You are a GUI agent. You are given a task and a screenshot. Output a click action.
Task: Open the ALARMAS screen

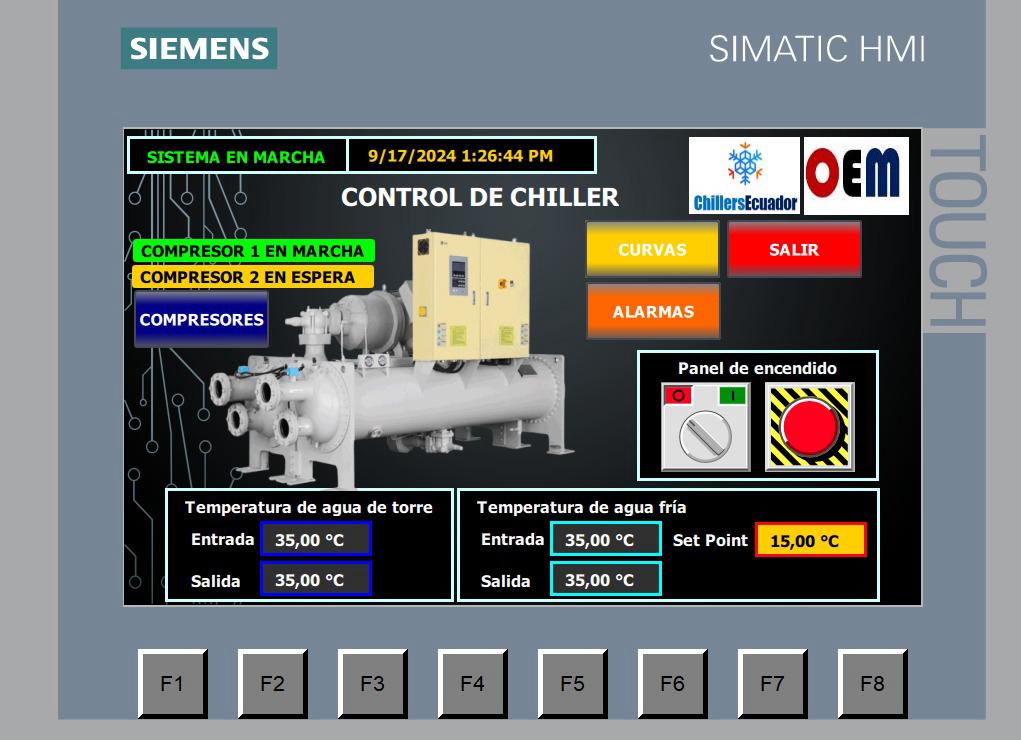pos(653,311)
